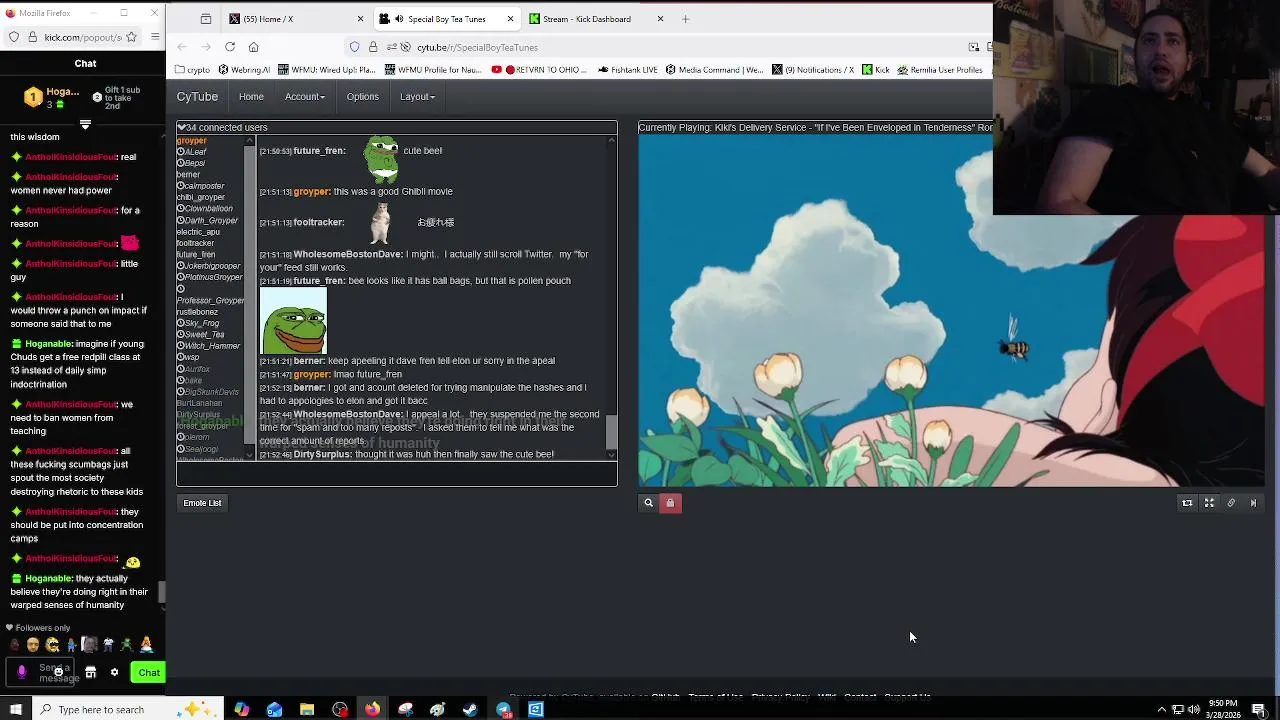
Task: Open Telegram from the taskbar
Action: [x=503, y=710]
